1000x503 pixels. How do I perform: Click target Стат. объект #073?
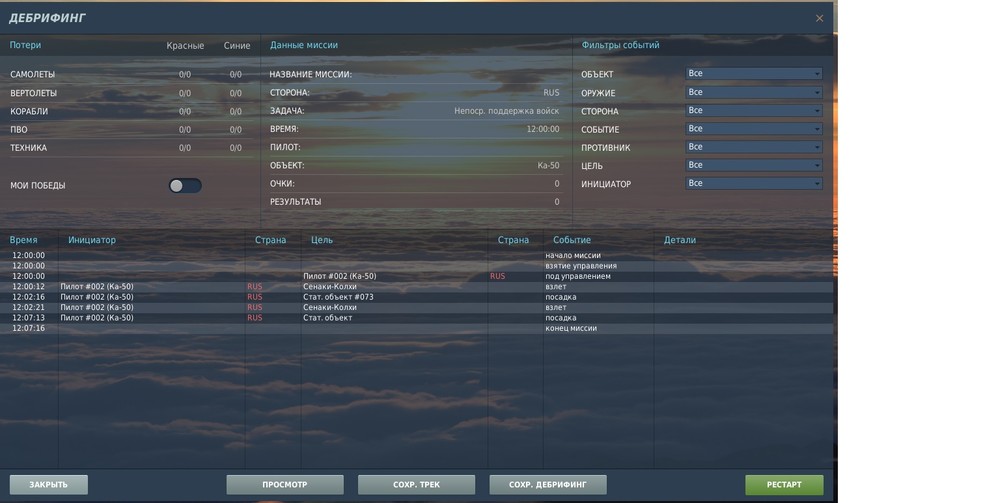point(338,297)
